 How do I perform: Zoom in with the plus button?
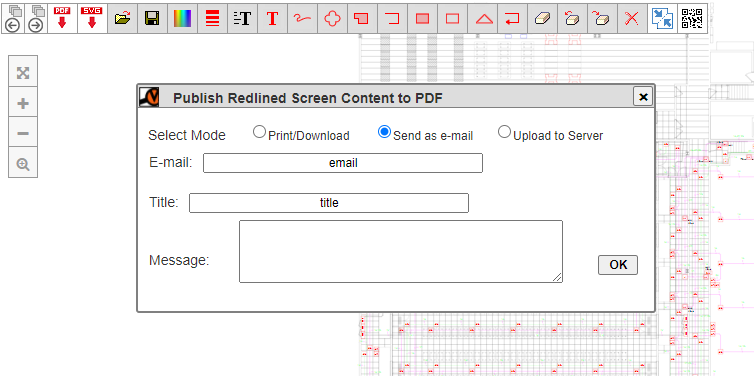[x=23, y=103]
